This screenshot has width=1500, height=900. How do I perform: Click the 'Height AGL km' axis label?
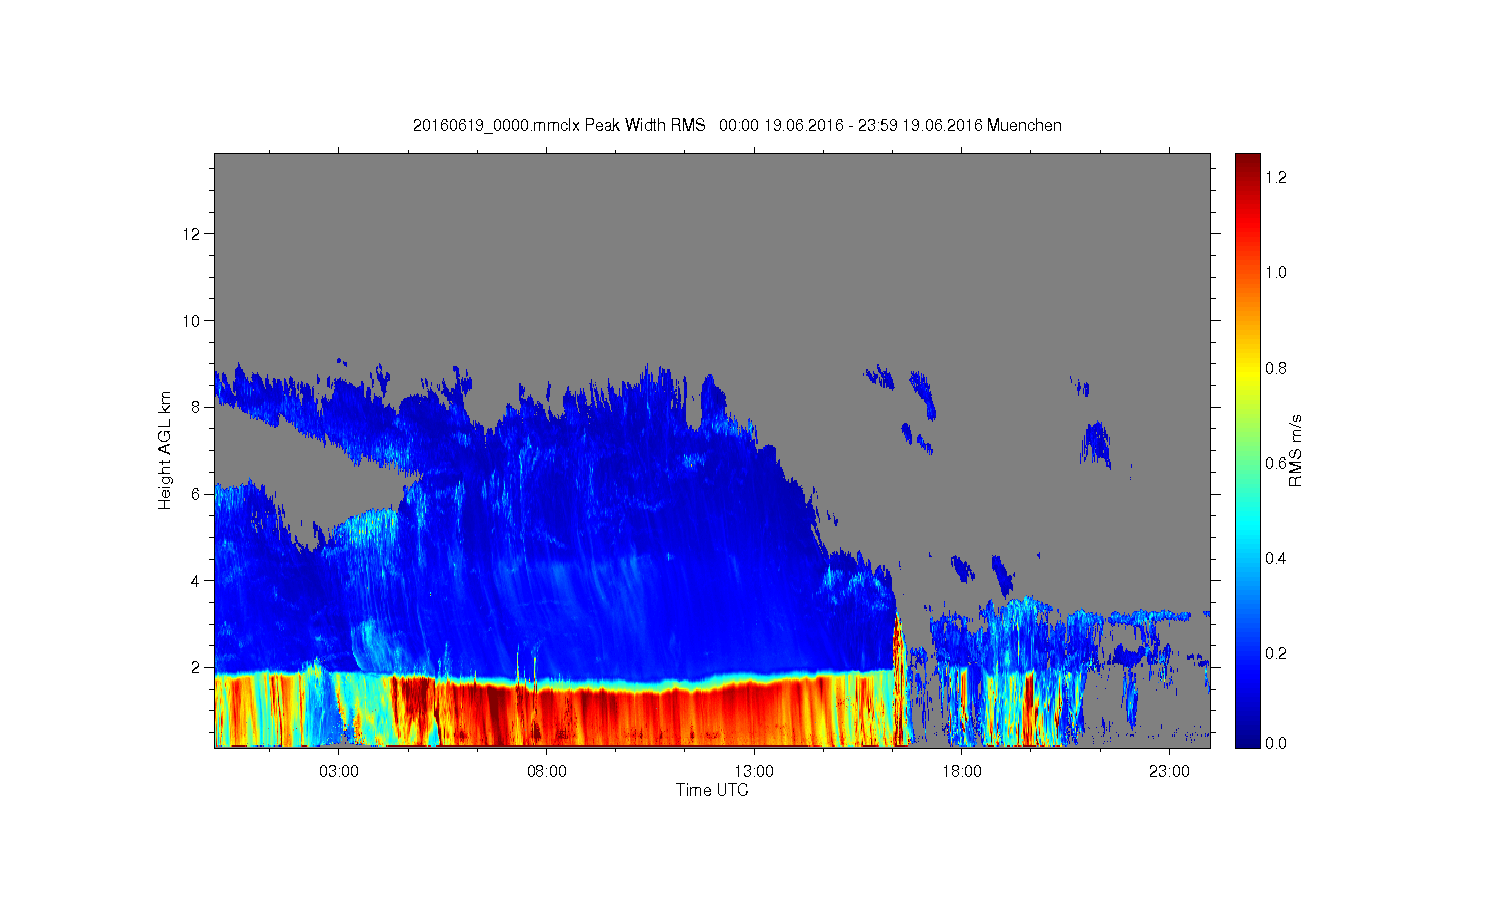click(165, 450)
